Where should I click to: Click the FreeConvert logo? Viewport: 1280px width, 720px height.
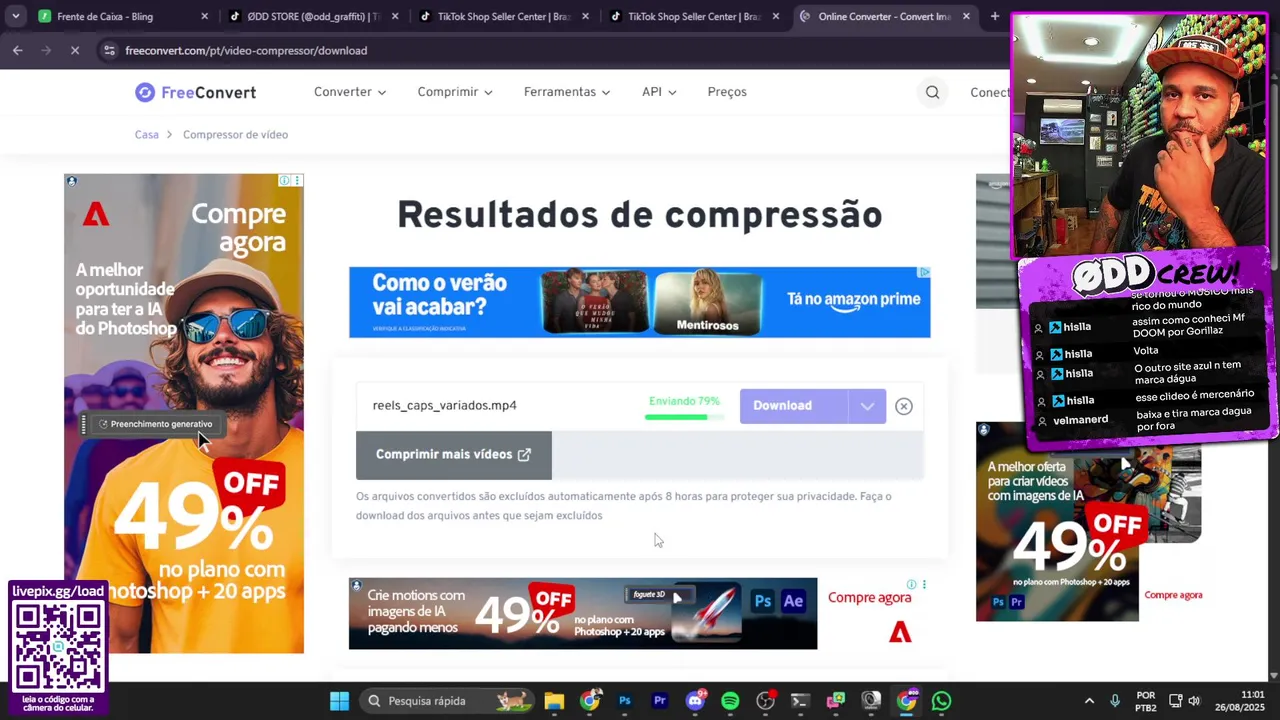196,92
